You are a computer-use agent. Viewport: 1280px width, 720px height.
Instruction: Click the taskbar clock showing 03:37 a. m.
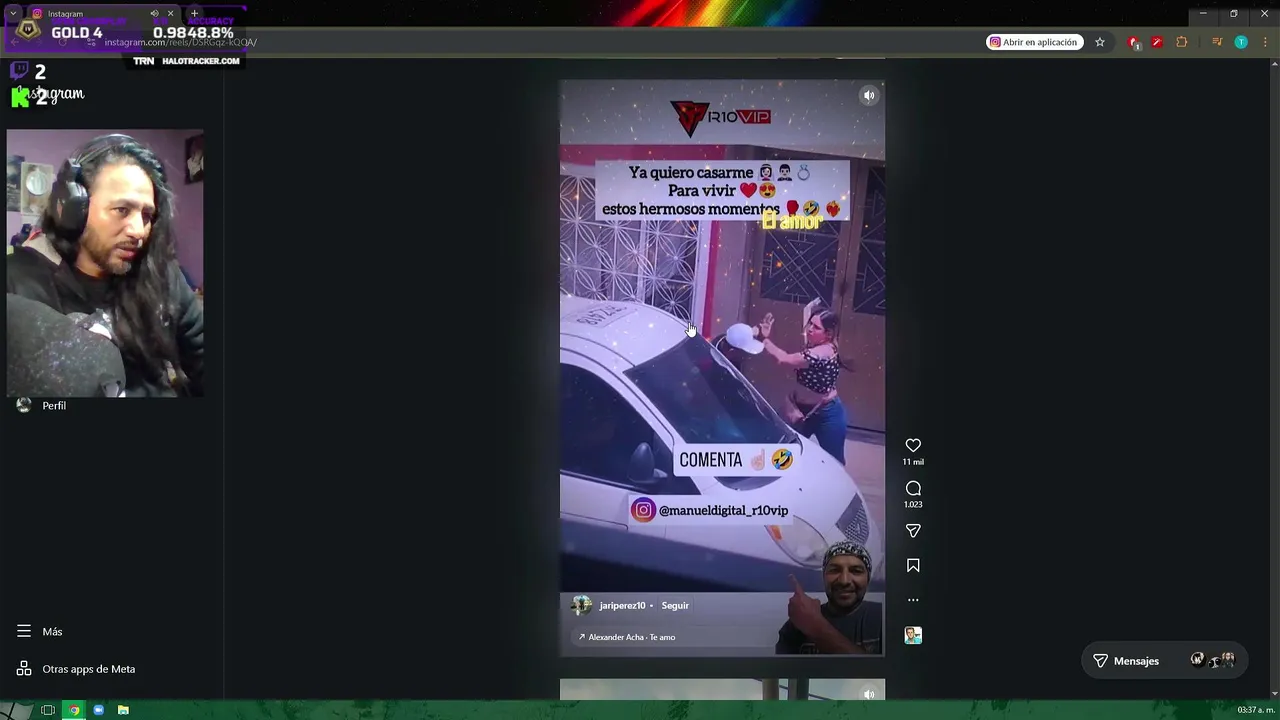[1256, 710]
